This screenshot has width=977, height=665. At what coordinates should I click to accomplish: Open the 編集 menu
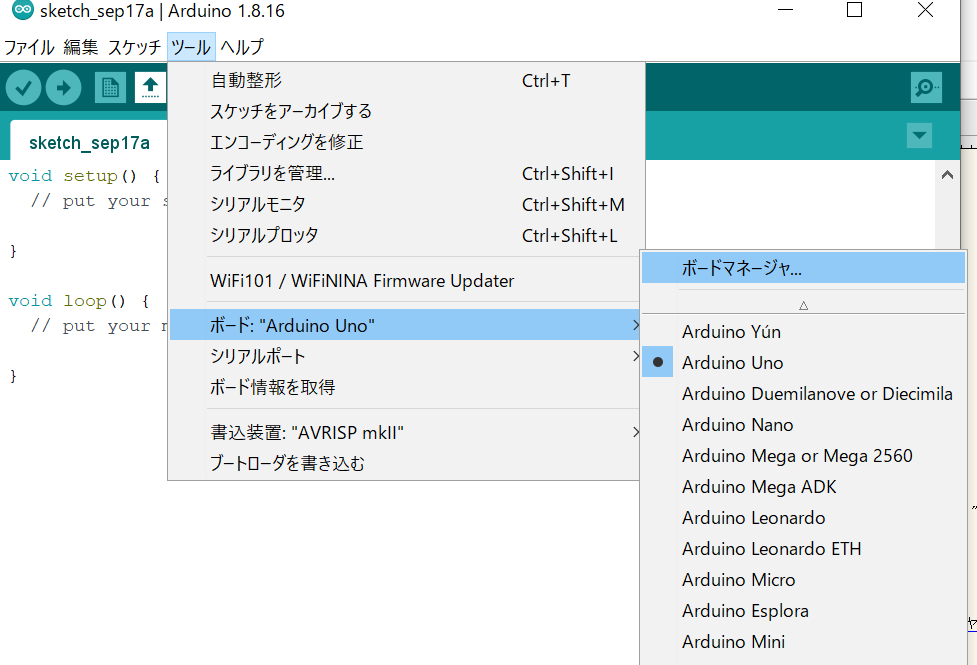click(81, 47)
